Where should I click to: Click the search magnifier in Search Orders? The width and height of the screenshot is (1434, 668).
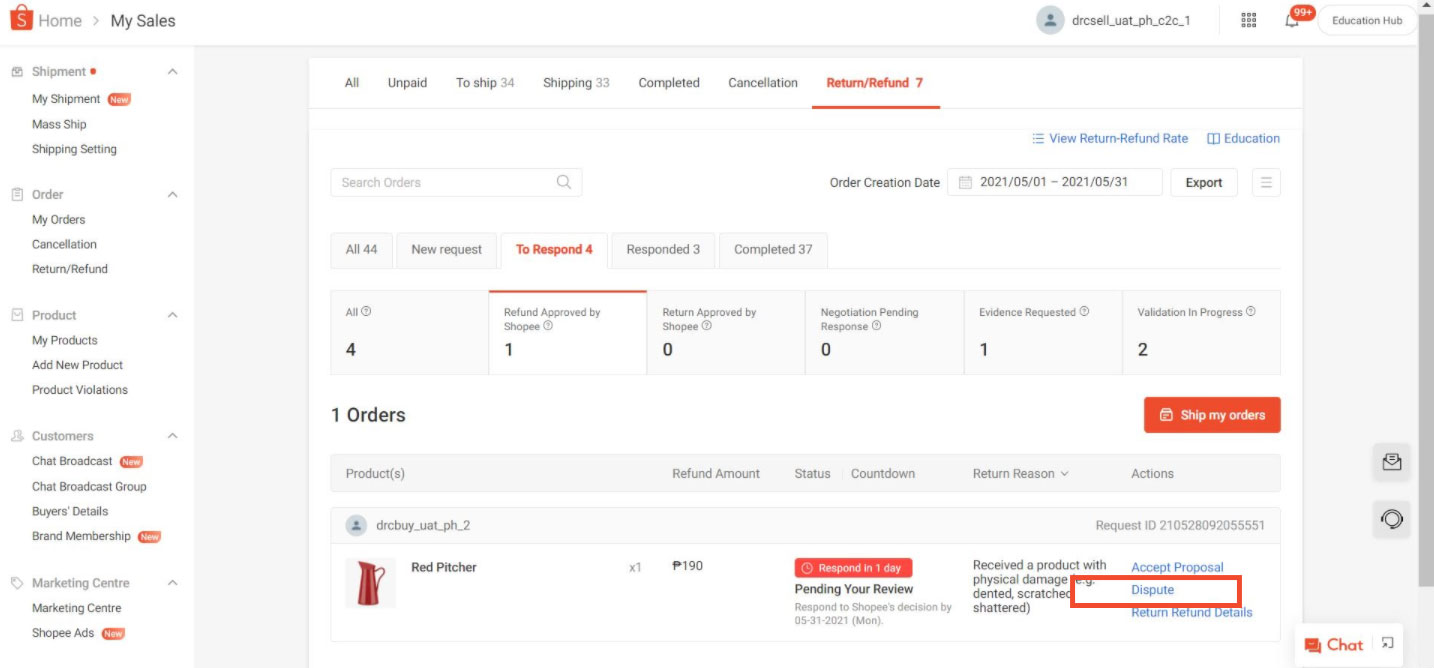pos(563,182)
